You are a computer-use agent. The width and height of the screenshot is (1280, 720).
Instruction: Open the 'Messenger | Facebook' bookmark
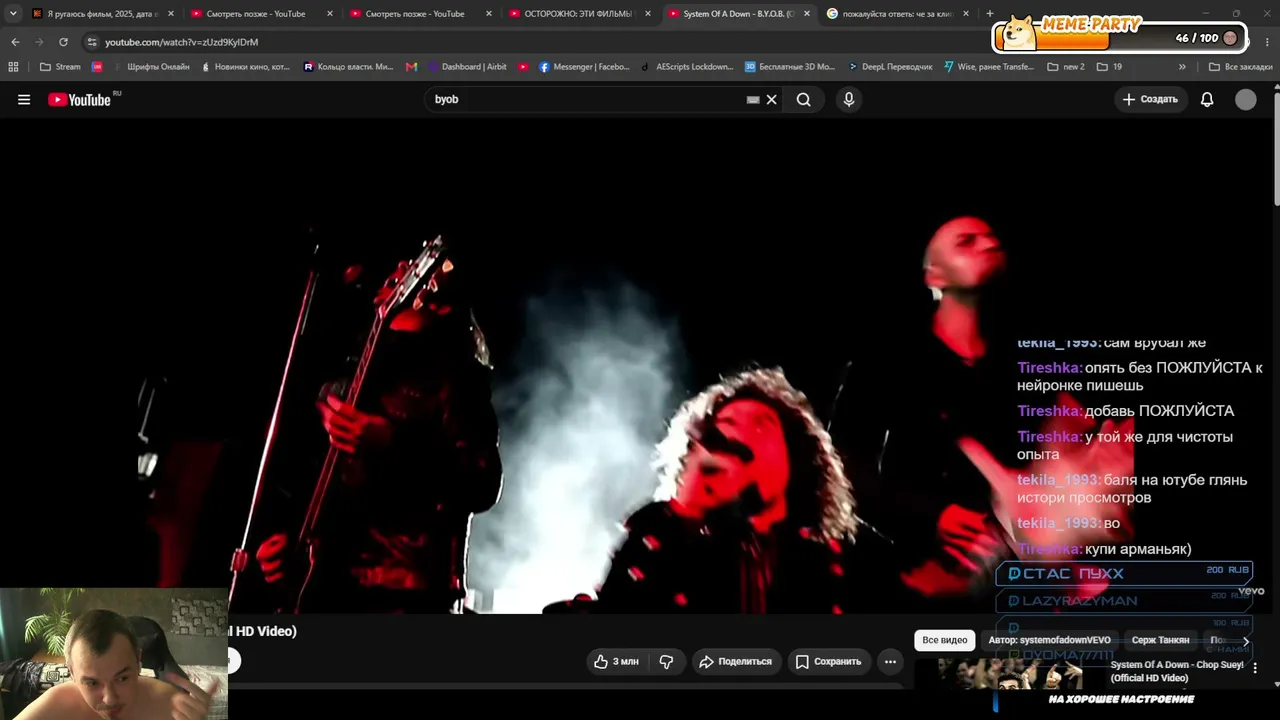(x=584, y=67)
